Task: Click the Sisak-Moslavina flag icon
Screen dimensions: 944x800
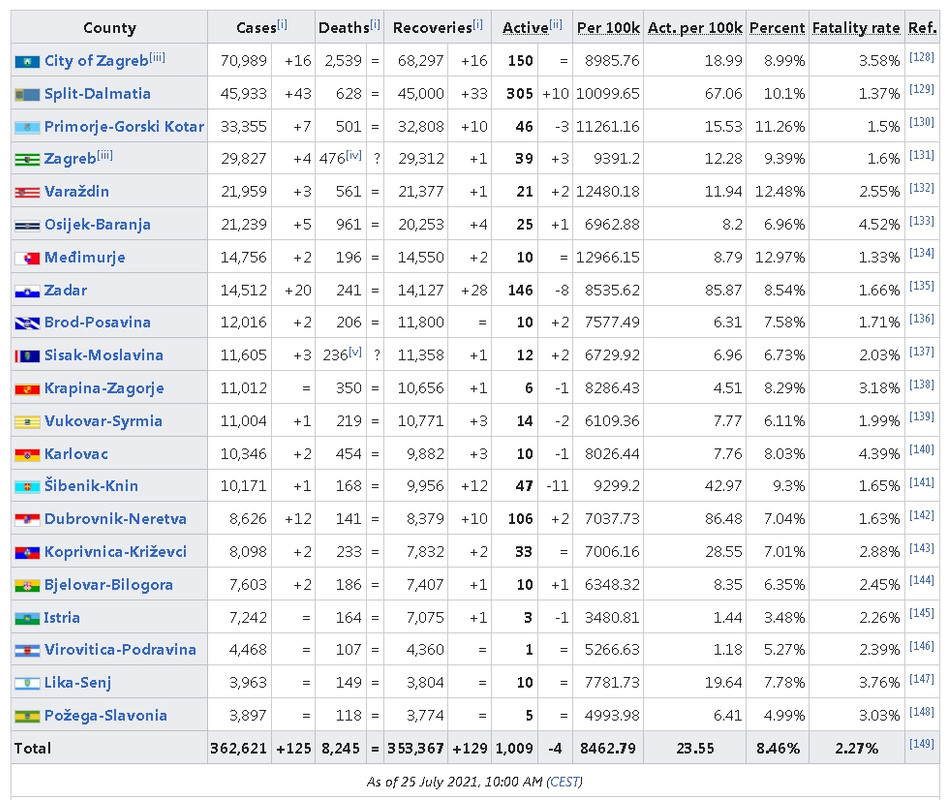Action: 27,356
